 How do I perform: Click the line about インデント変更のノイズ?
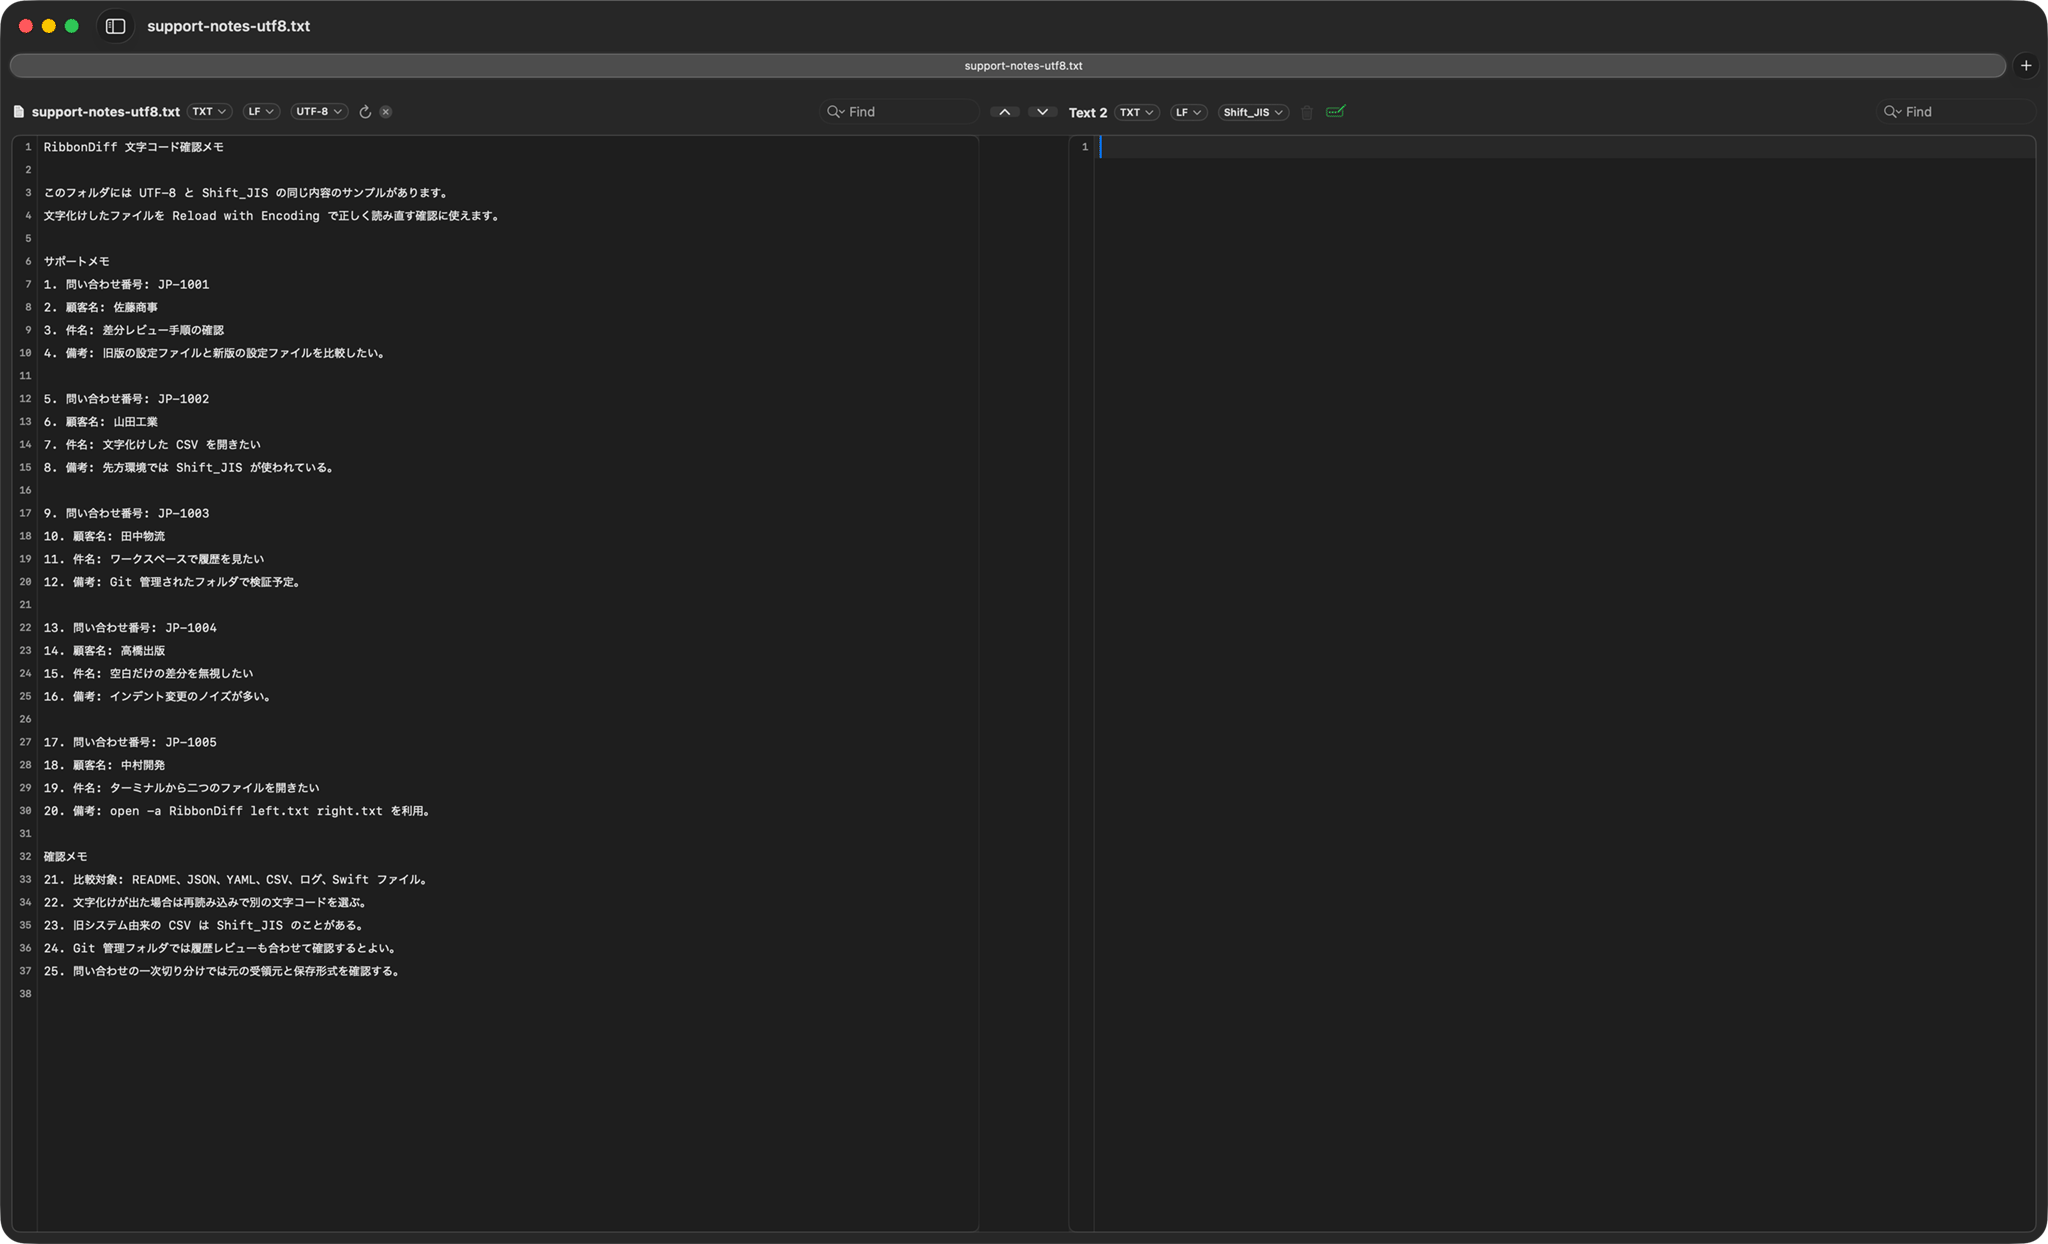click(158, 697)
